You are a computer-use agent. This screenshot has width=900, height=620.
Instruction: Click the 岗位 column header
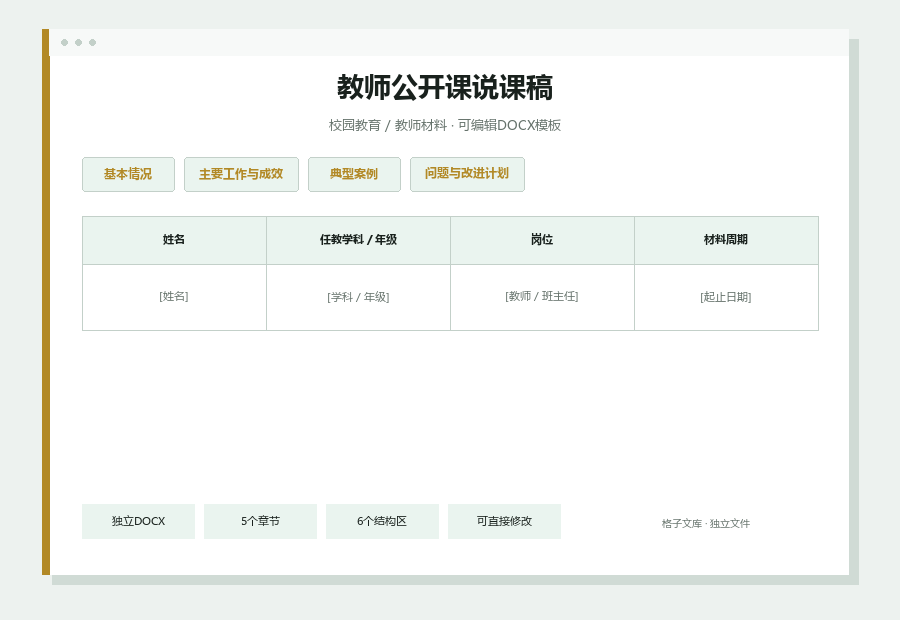point(542,241)
